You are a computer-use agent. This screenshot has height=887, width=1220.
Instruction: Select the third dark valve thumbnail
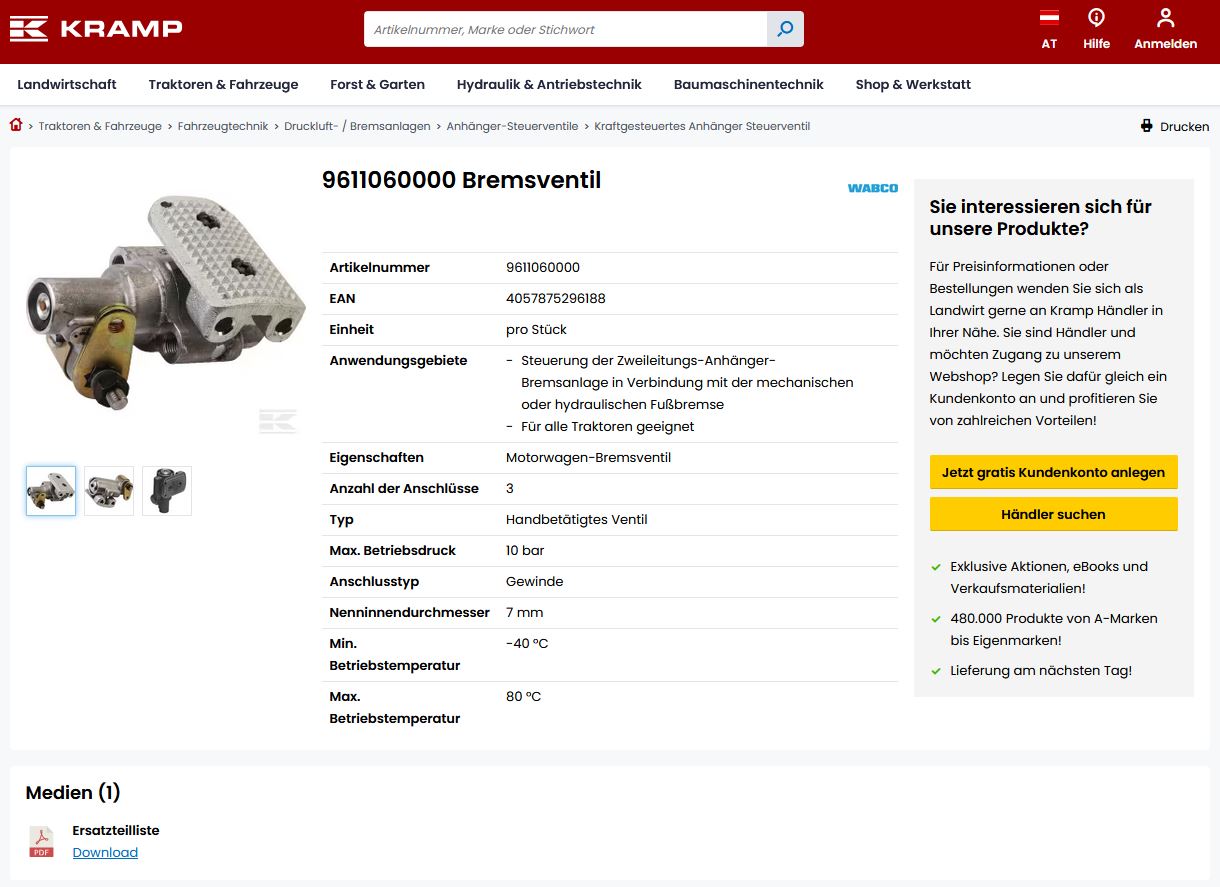167,491
